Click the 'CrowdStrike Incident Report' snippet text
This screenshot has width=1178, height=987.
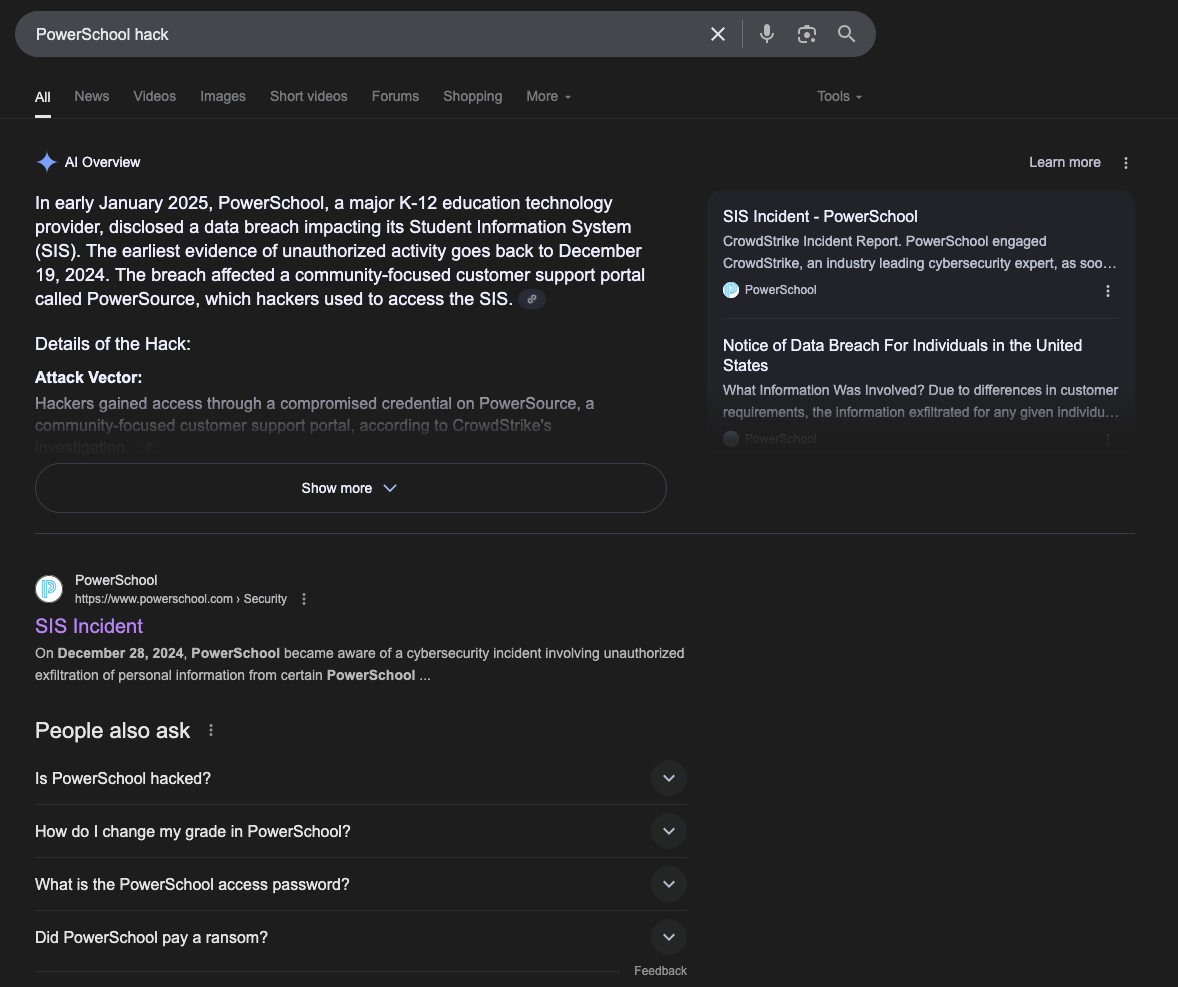[x=812, y=241]
